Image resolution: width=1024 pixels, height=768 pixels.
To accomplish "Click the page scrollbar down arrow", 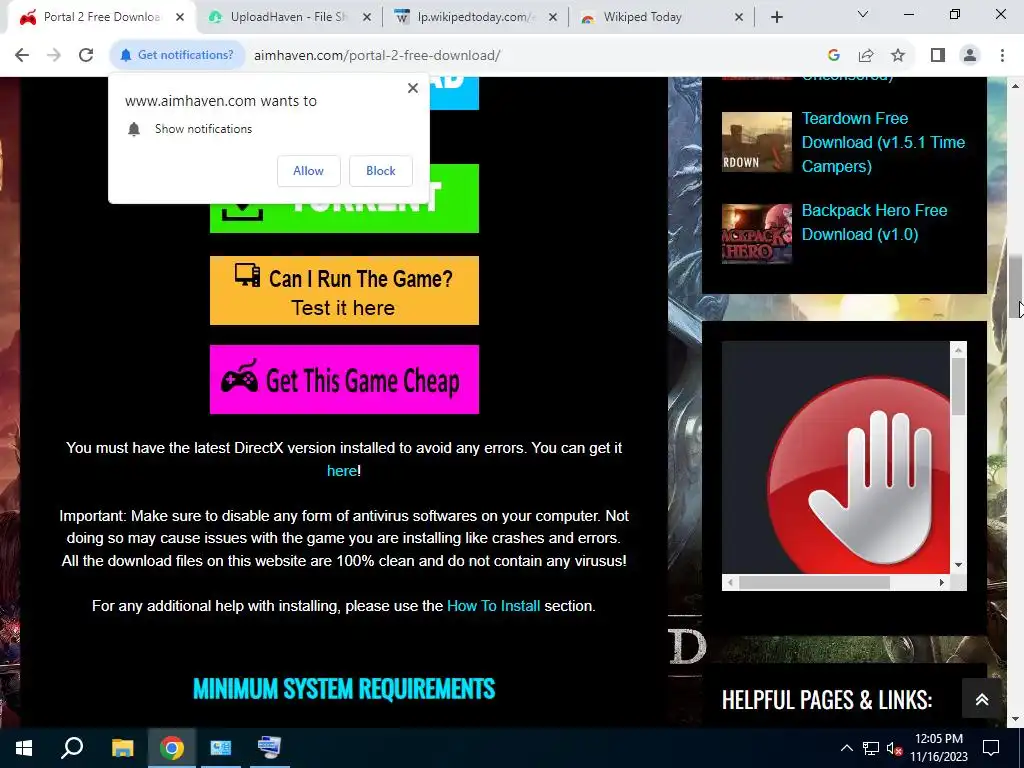I will pyautogui.click(x=1016, y=719).
